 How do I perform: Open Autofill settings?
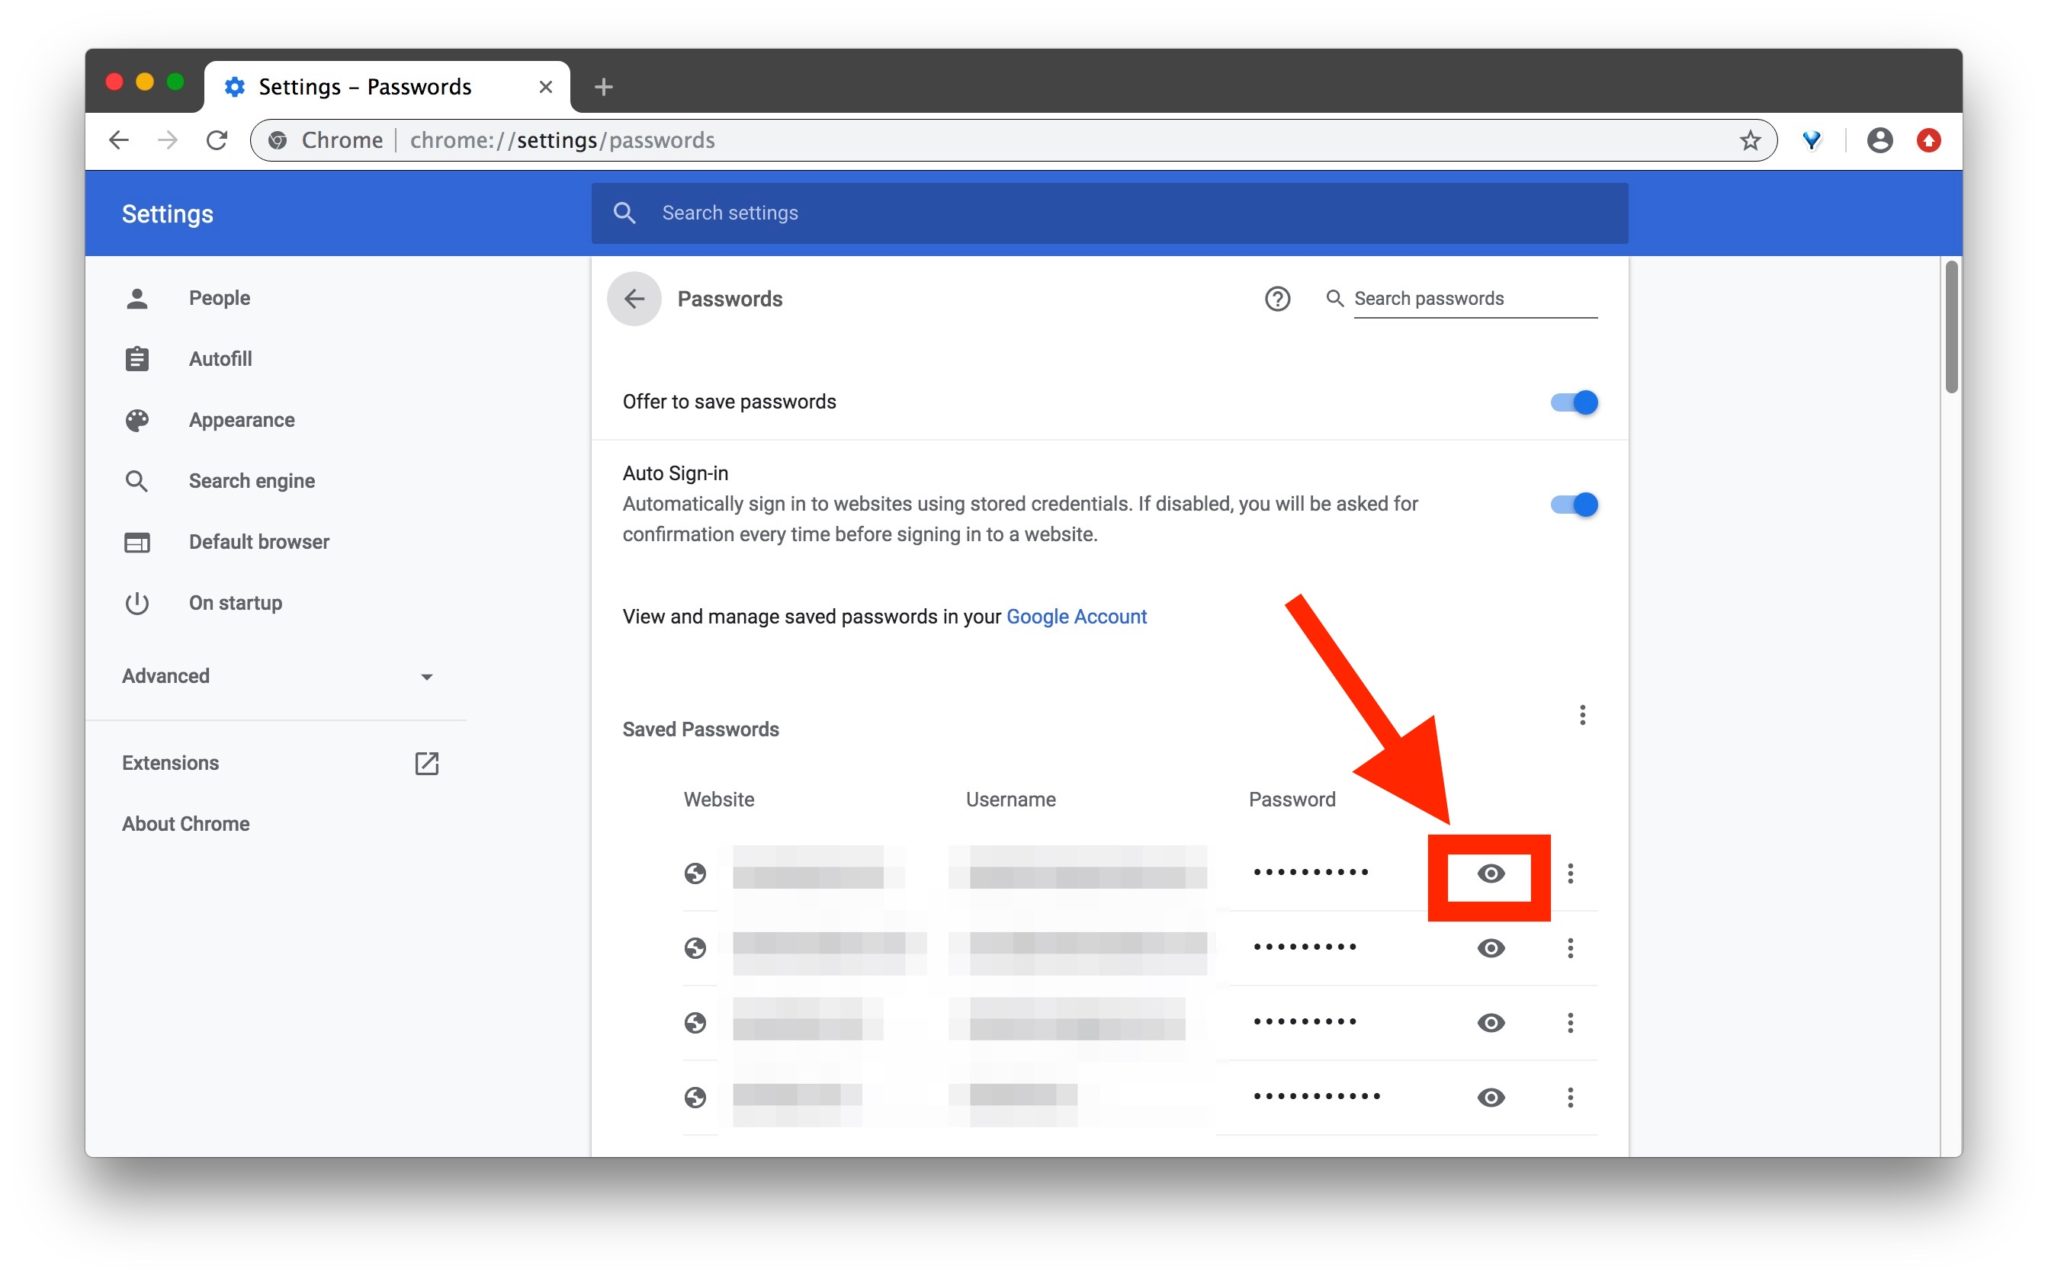pos(220,359)
